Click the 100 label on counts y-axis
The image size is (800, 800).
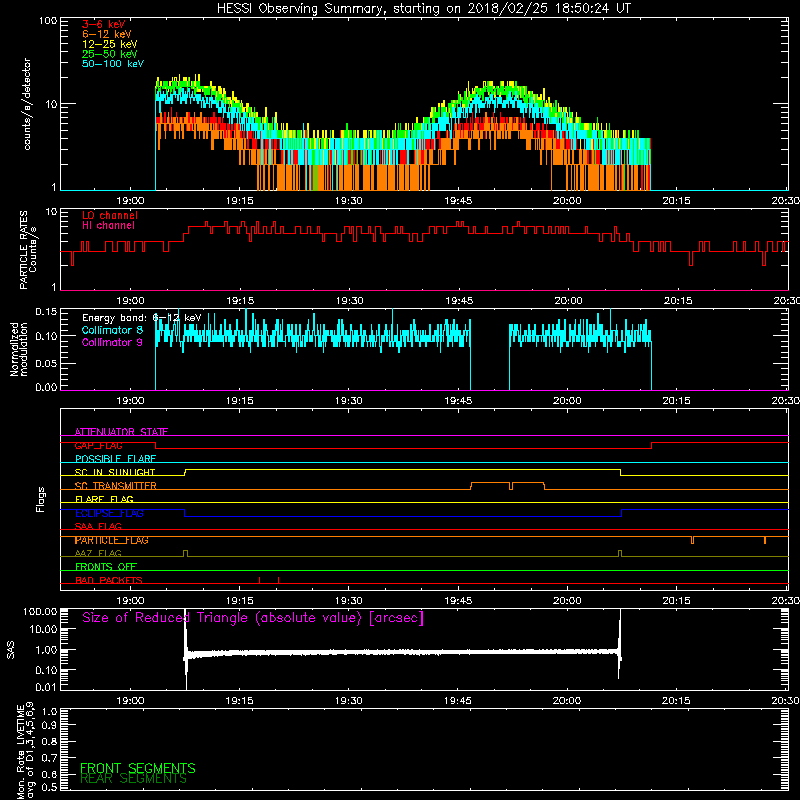point(48,21)
